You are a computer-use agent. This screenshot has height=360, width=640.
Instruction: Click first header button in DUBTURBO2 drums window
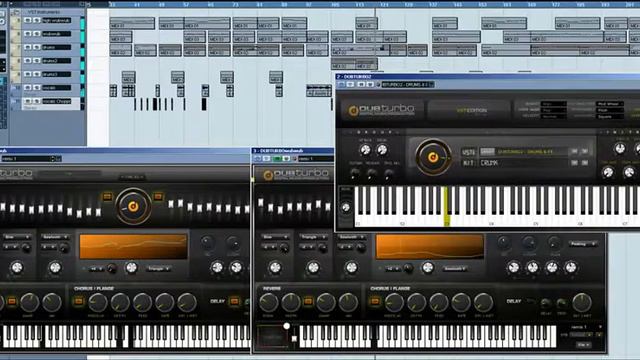tap(342, 84)
